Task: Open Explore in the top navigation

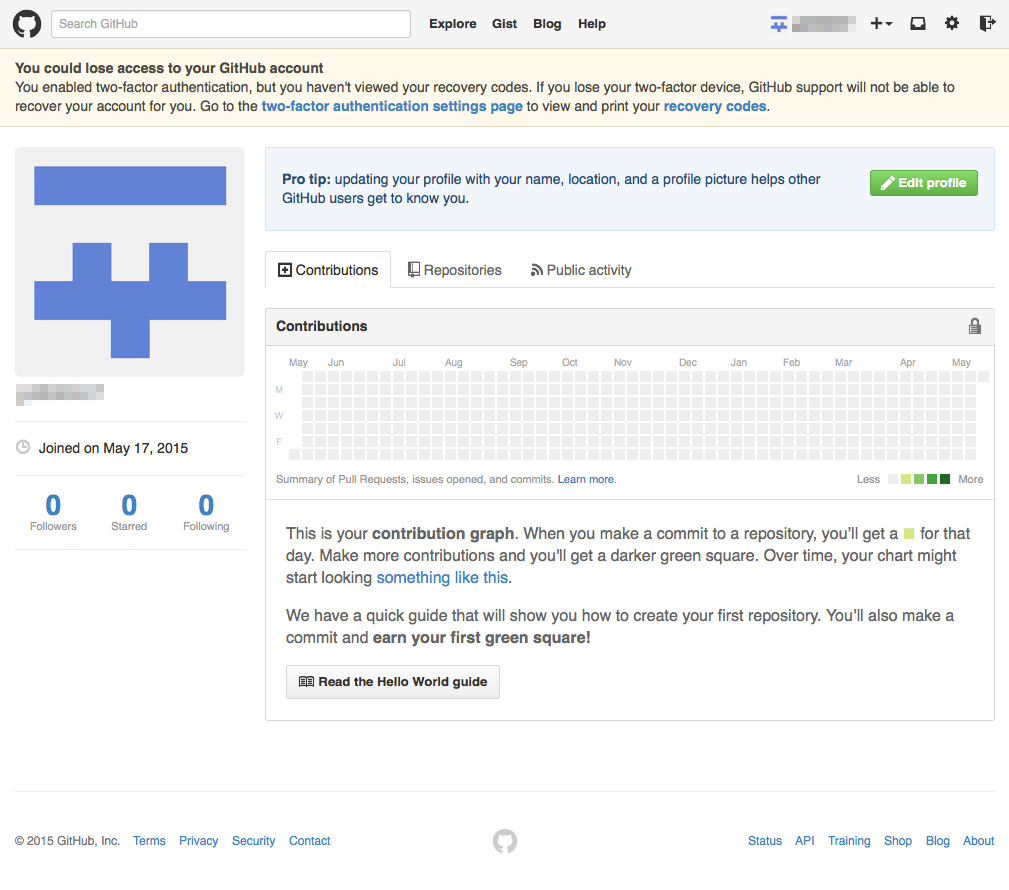Action: click(453, 24)
